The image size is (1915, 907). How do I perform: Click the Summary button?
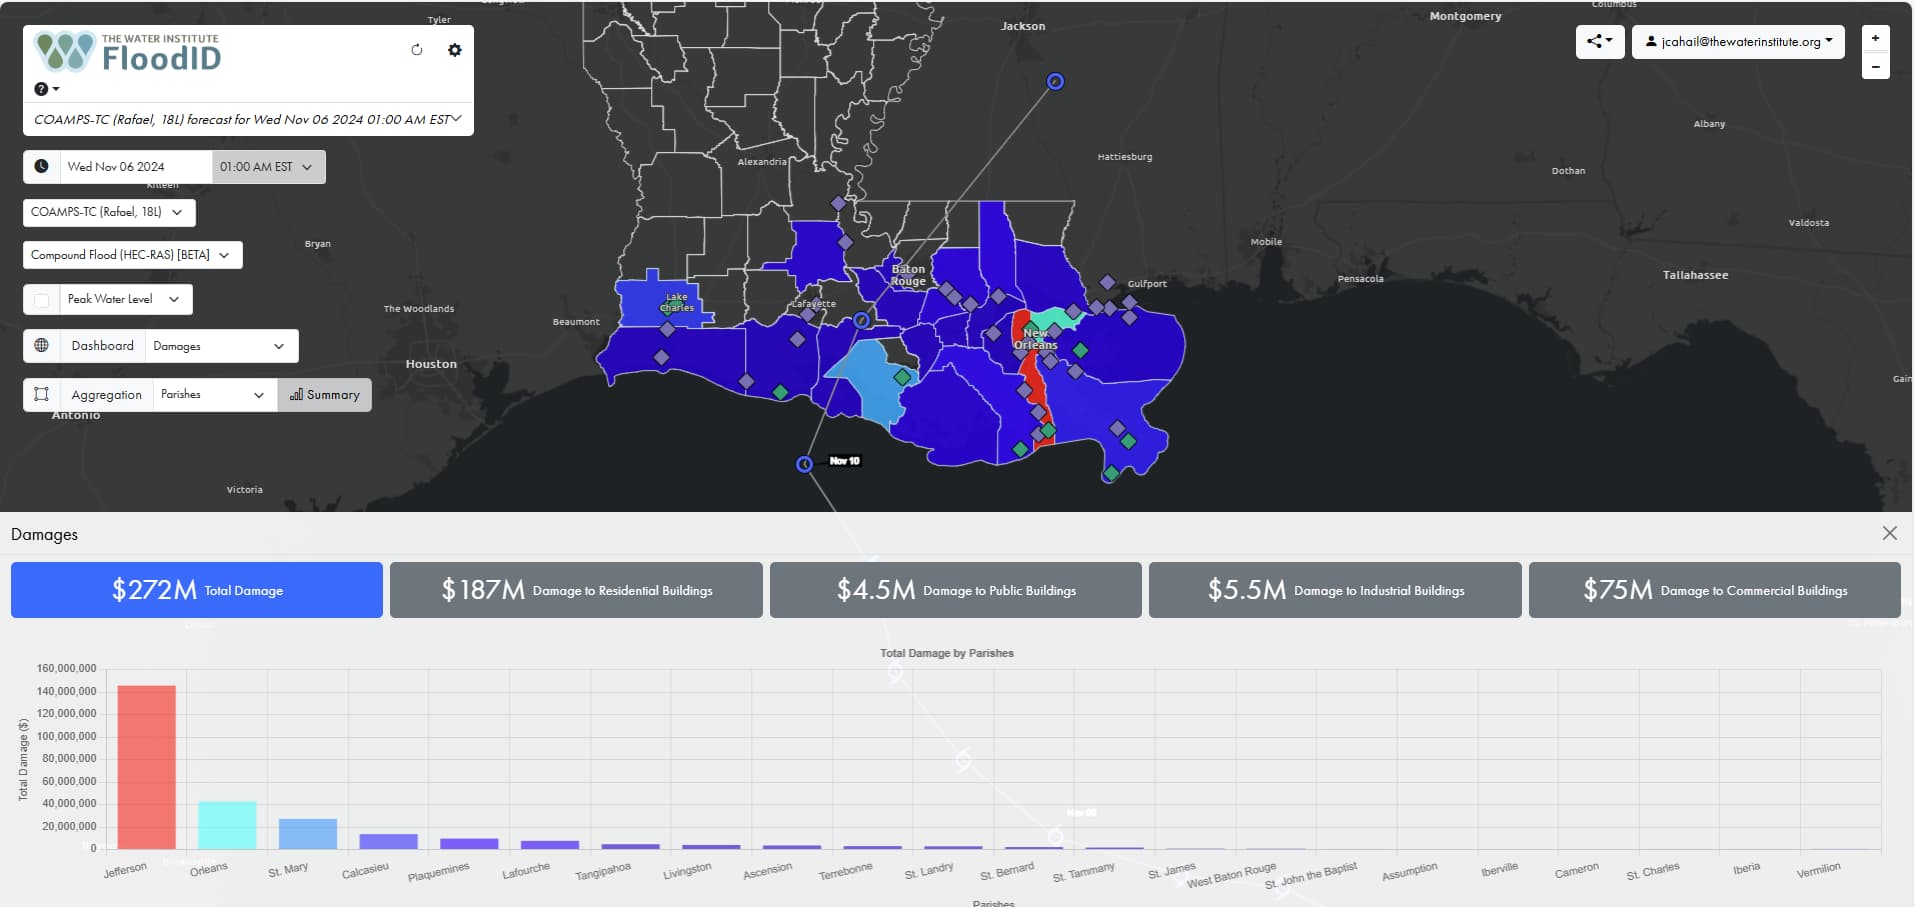pyautogui.click(x=325, y=395)
